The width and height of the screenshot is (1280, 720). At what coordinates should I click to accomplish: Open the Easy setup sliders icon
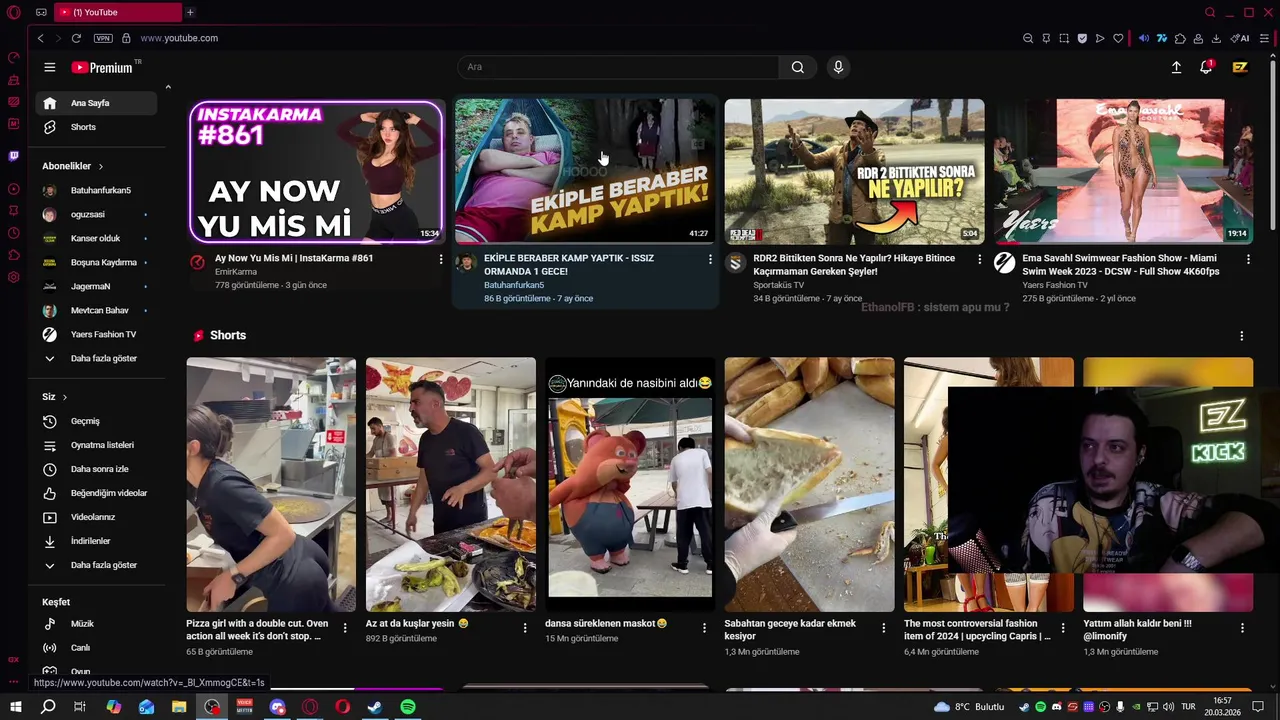(1264, 38)
